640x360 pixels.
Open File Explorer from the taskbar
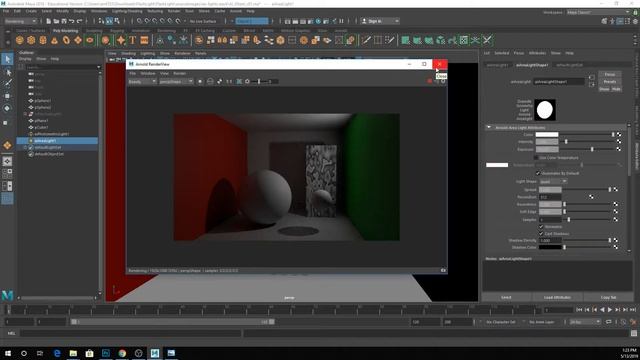coord(73,353)
